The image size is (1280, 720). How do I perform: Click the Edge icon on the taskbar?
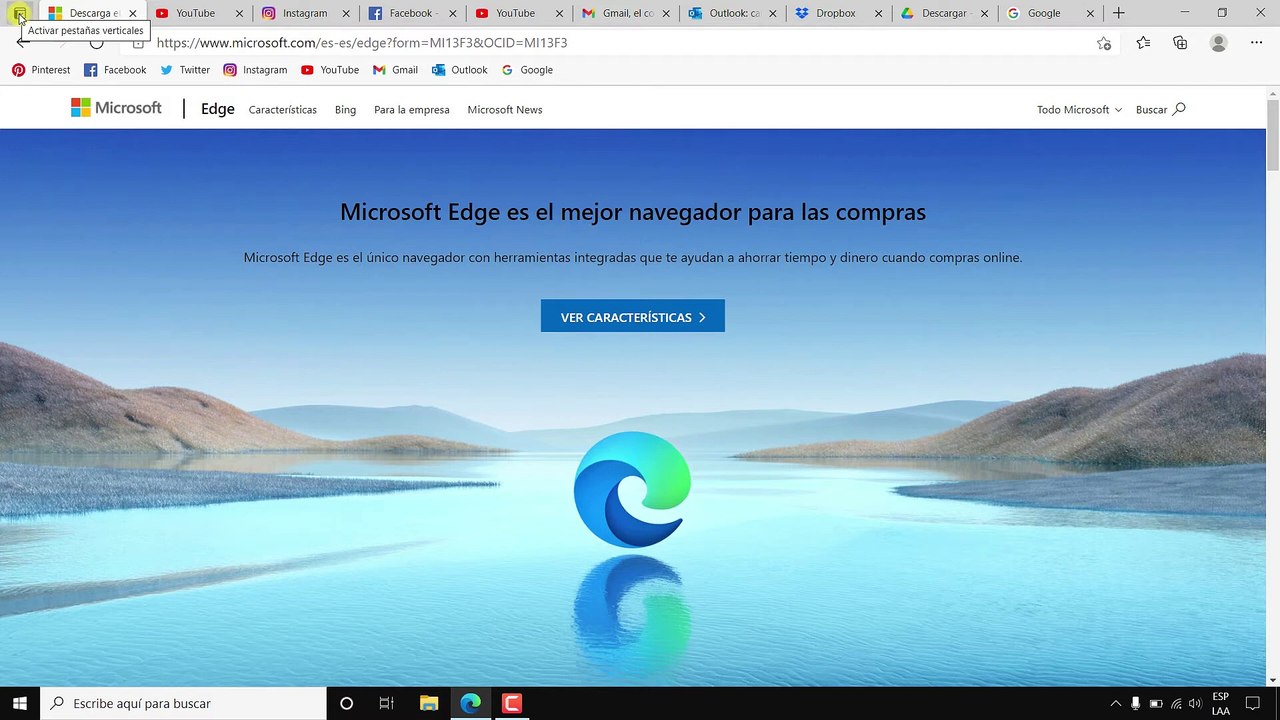click(x=470, y=703)
